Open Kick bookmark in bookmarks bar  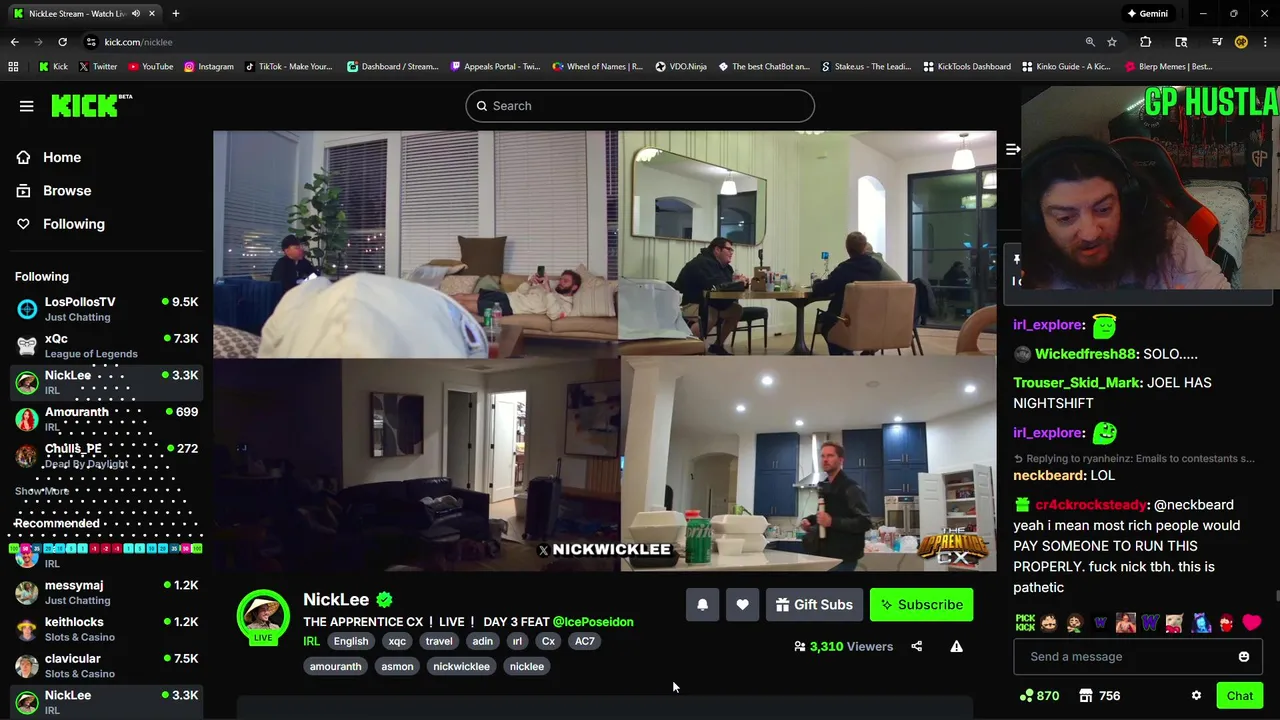(53, 67)
